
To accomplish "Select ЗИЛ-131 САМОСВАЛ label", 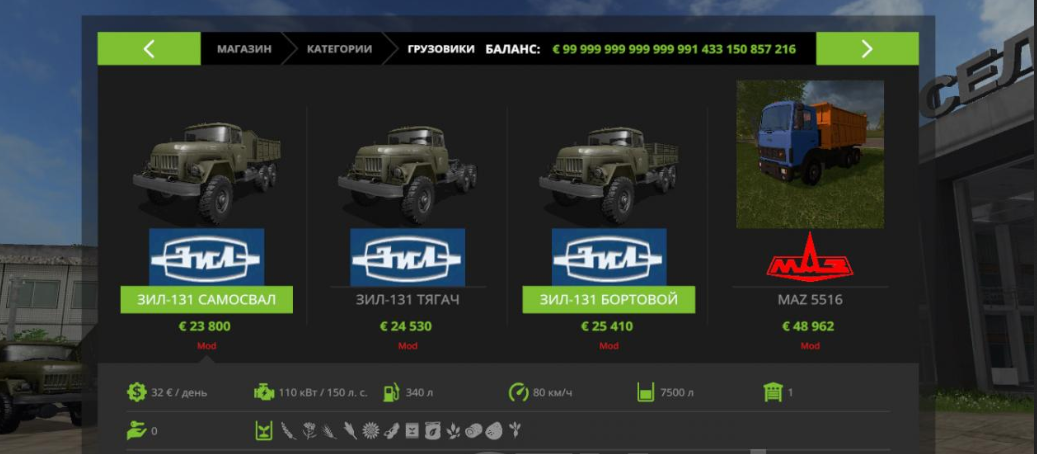I will click(206, 300).
